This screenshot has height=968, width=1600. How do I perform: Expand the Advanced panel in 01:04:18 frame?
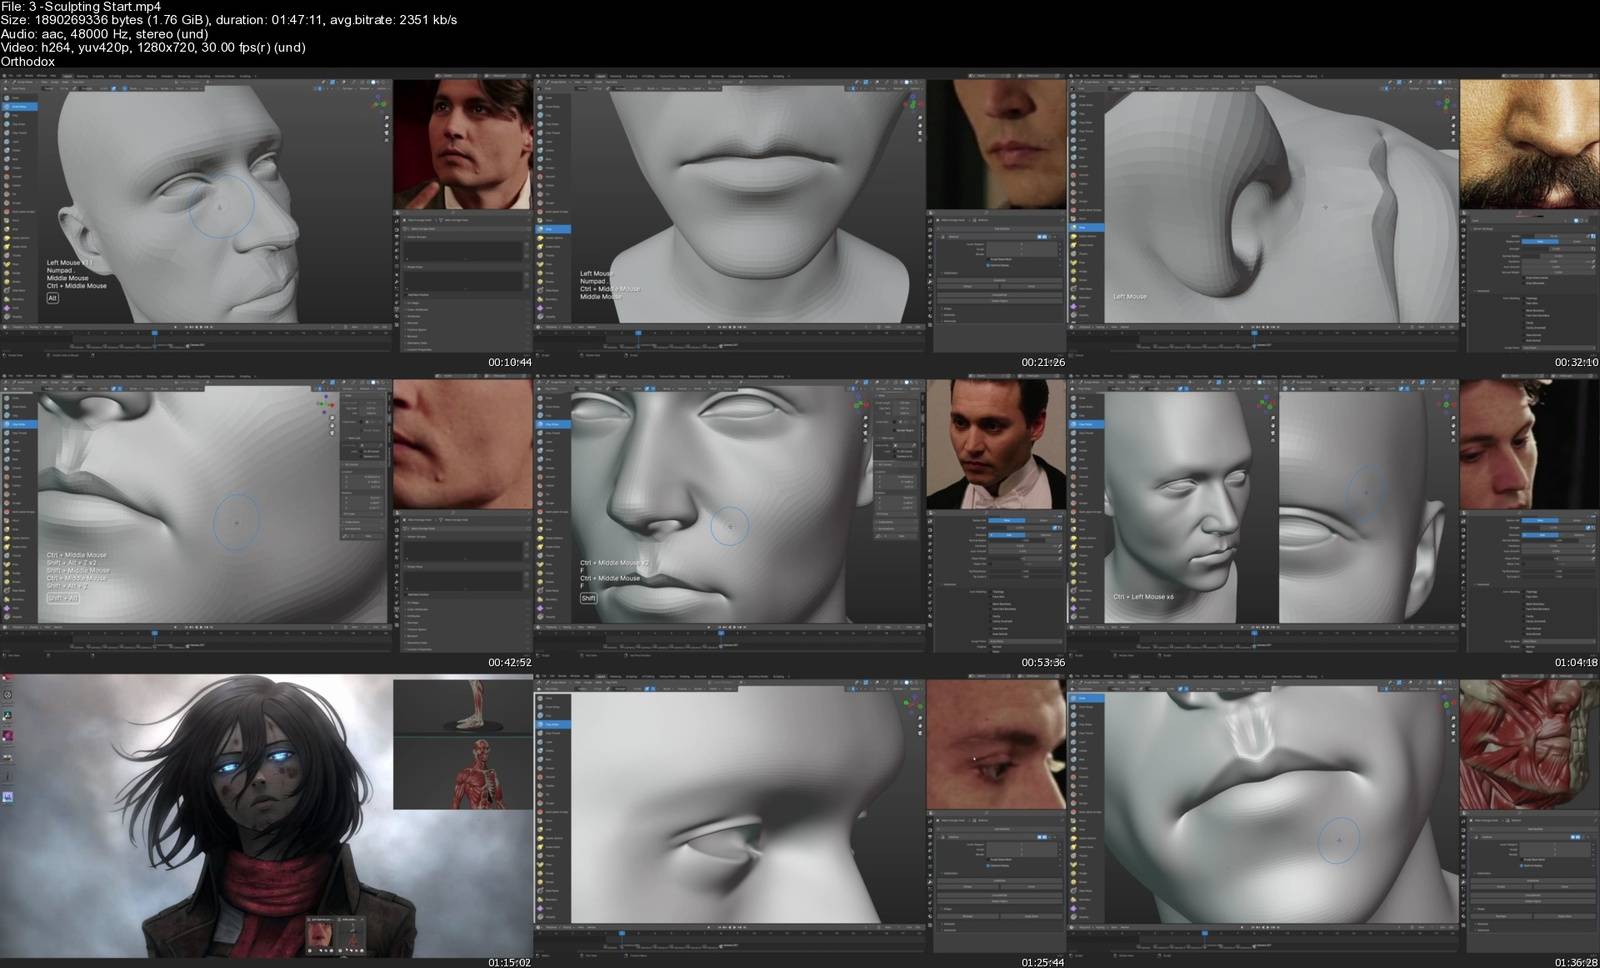click(1482, 584)
